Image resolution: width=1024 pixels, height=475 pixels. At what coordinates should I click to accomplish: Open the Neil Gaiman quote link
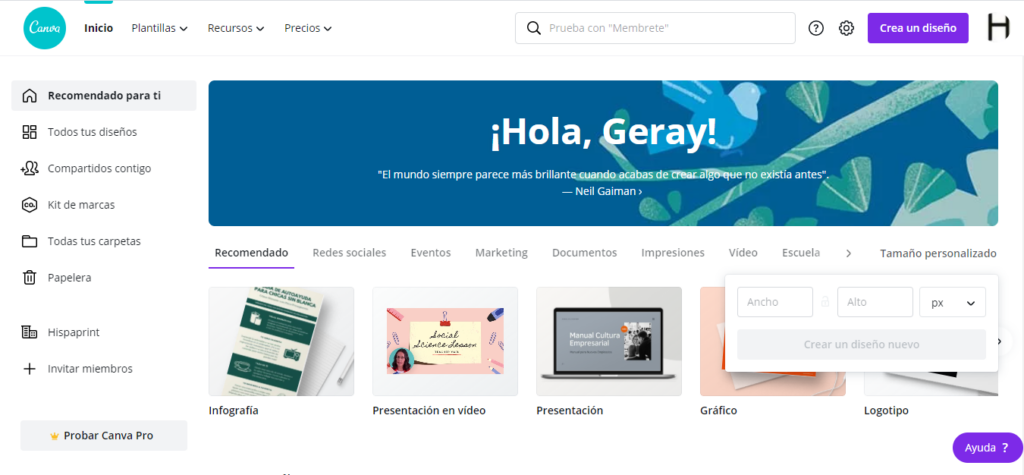(x=602, y=191)
